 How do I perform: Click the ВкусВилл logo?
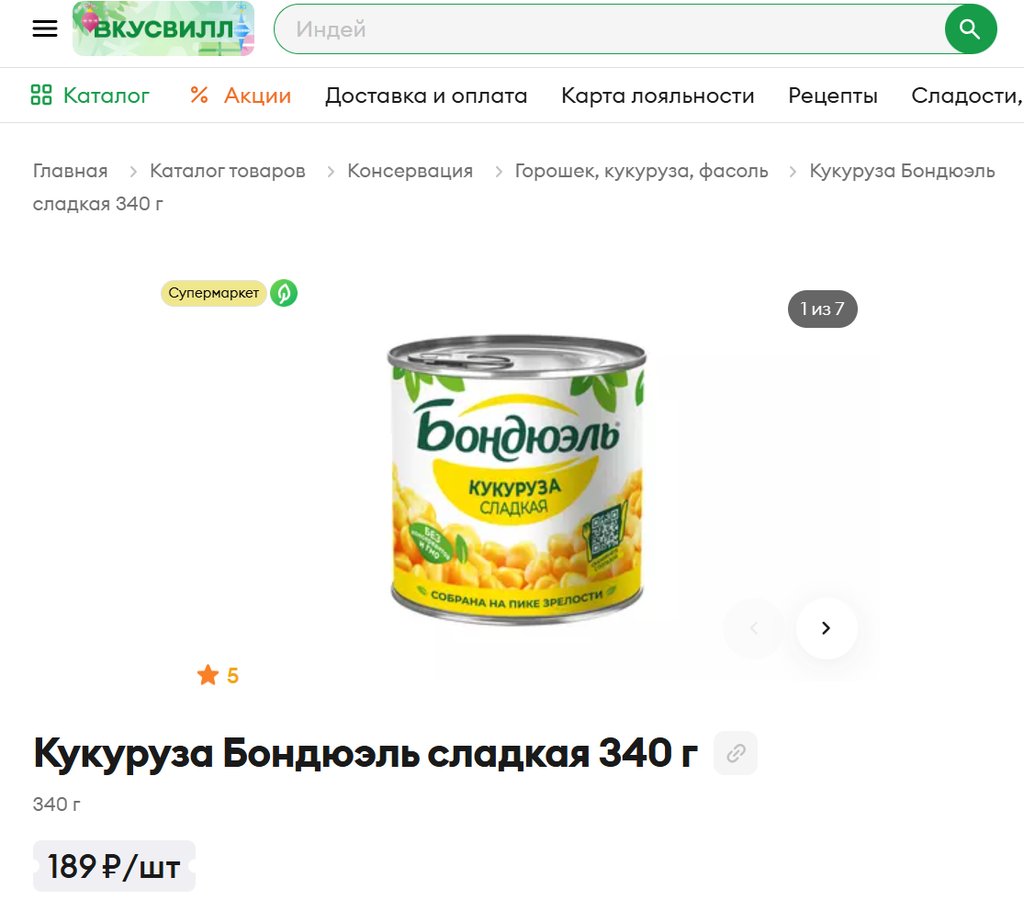pyautogui.click(x=163, y=29)
